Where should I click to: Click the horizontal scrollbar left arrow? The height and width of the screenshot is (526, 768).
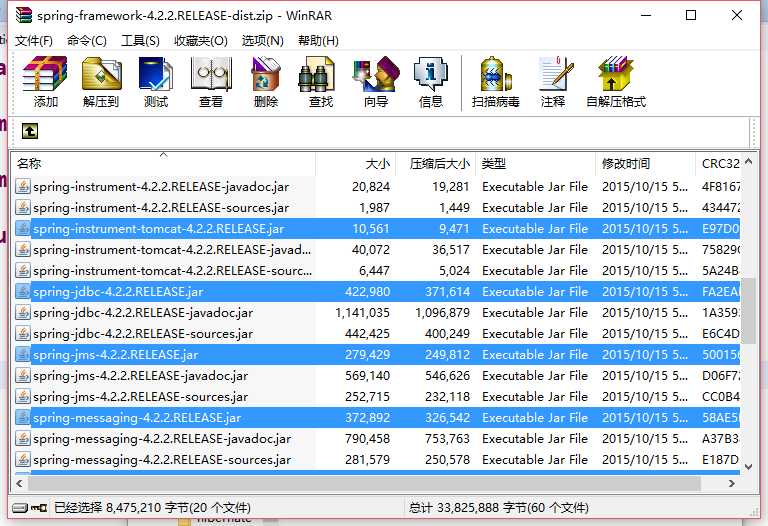point(19,483)
